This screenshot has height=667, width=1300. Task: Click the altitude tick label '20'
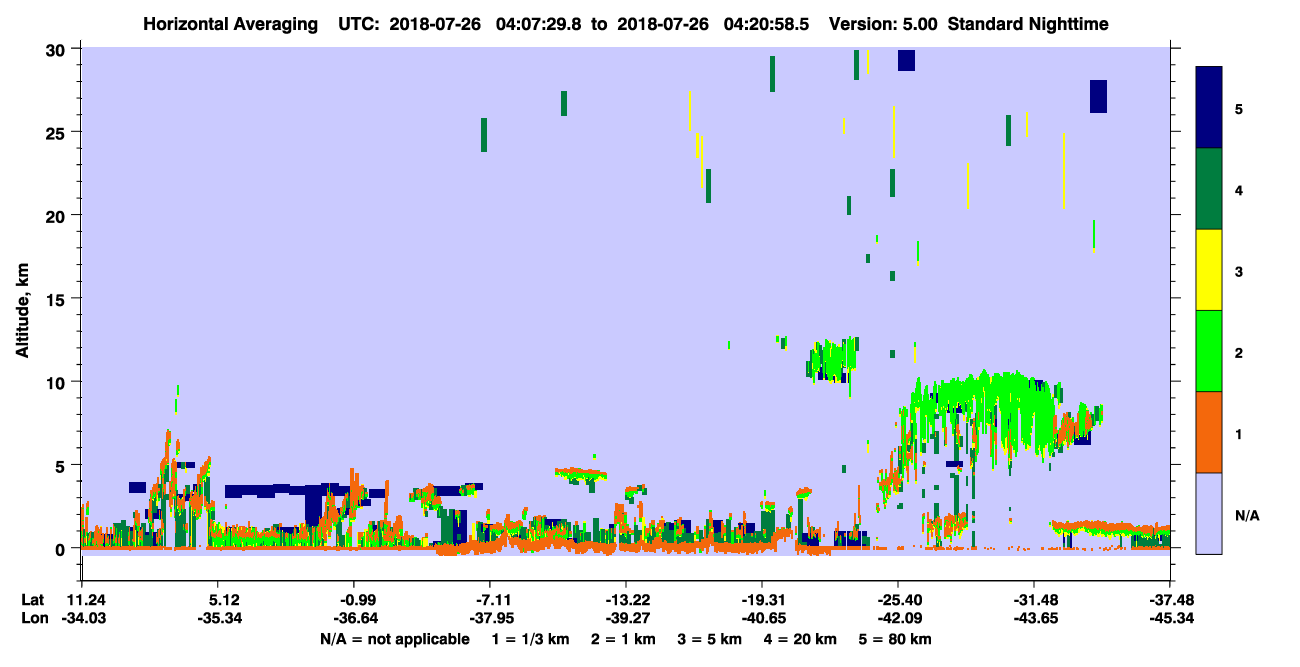pyautogui.click(x=58, y=215)
